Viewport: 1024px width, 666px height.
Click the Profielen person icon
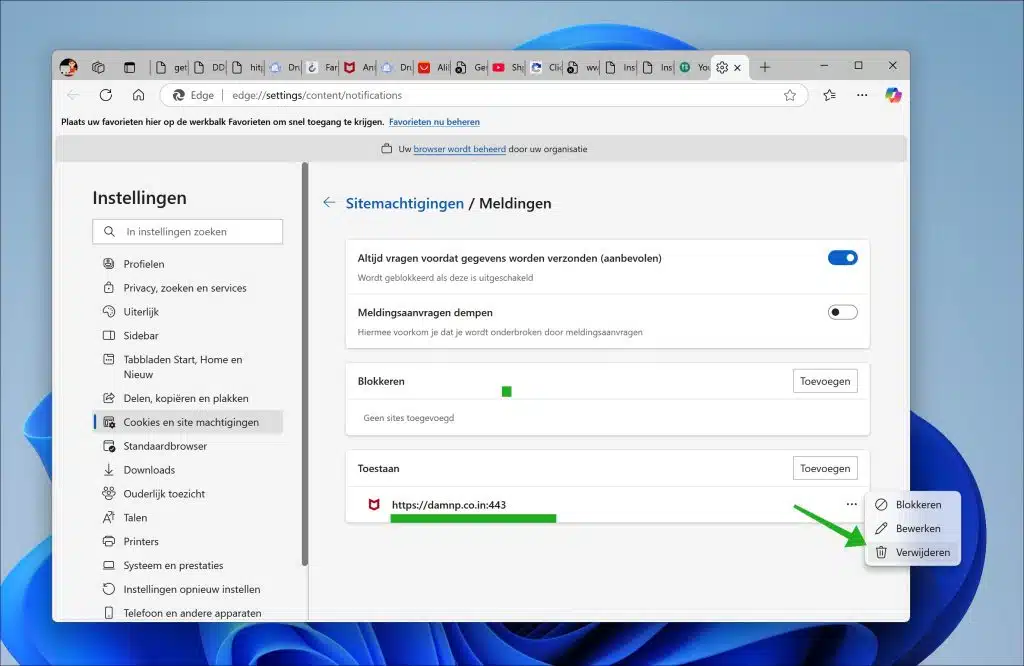click(109, 264)
